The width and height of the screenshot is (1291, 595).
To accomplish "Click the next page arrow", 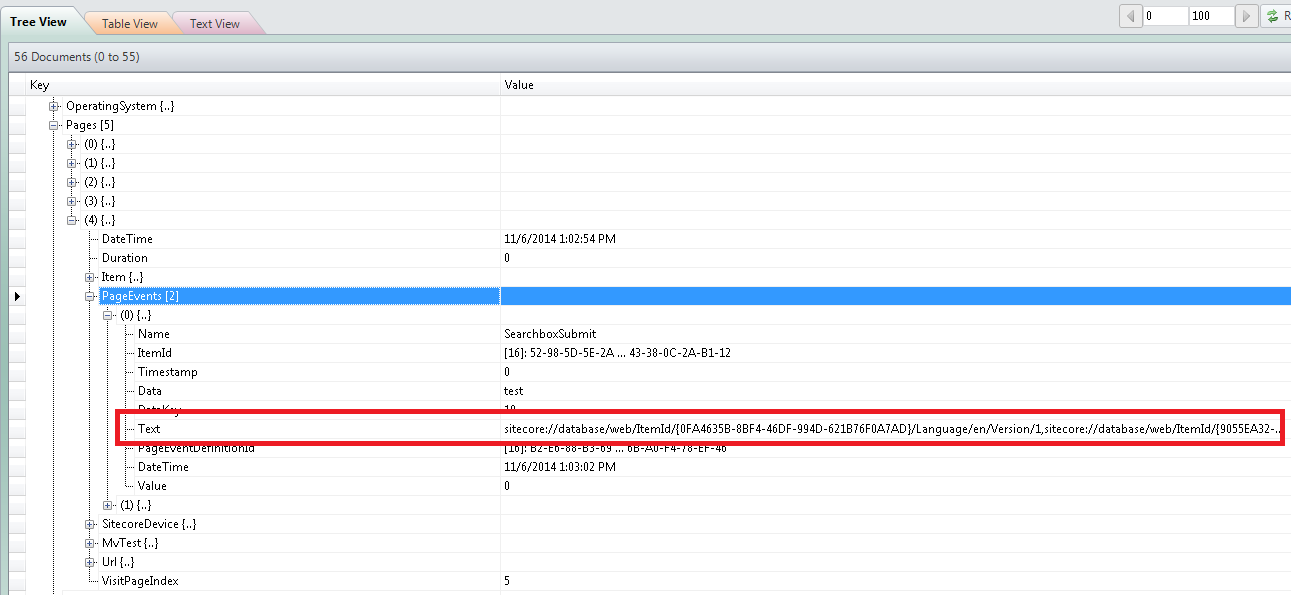I will 1246,15.
